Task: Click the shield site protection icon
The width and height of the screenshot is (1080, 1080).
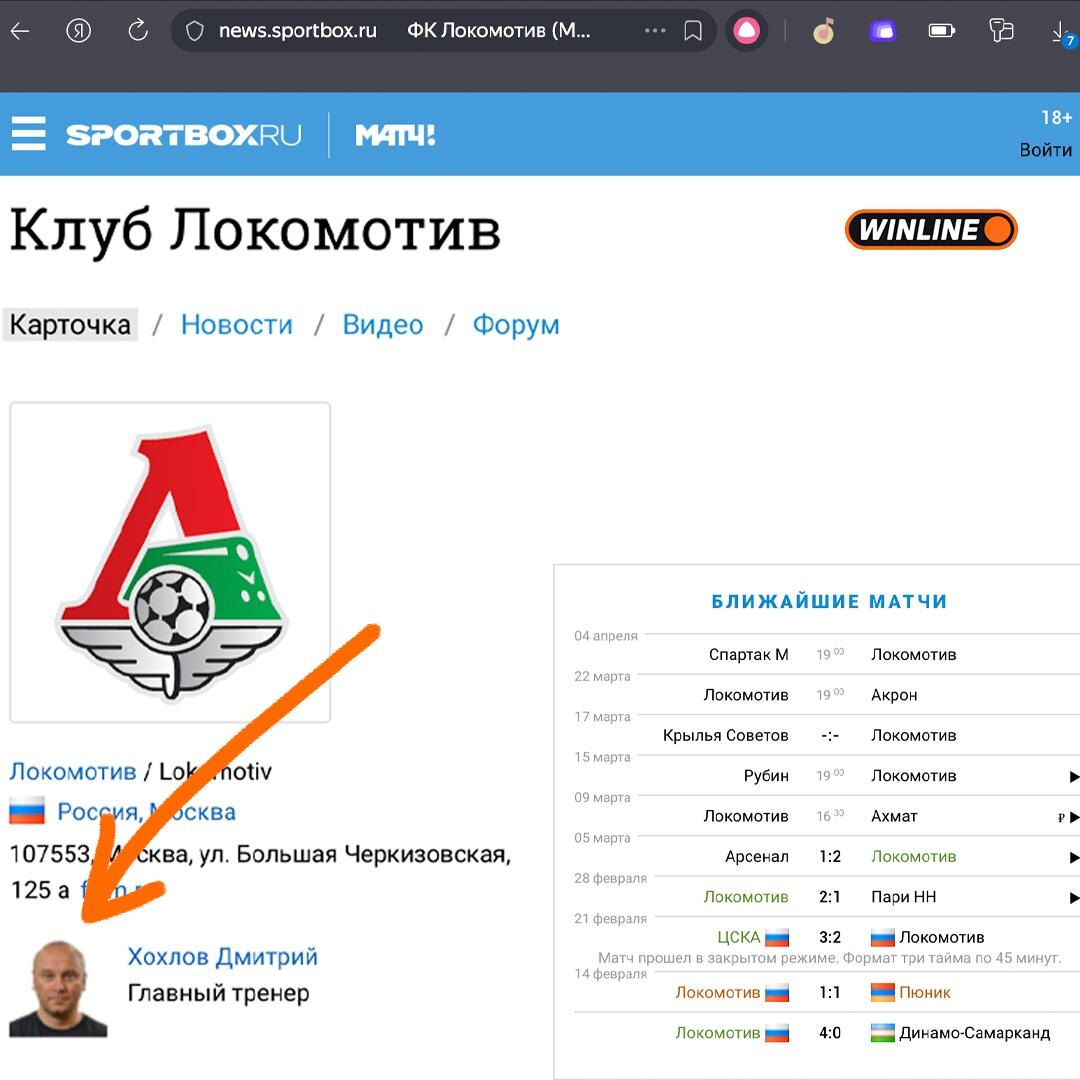Action: point(195,31)
